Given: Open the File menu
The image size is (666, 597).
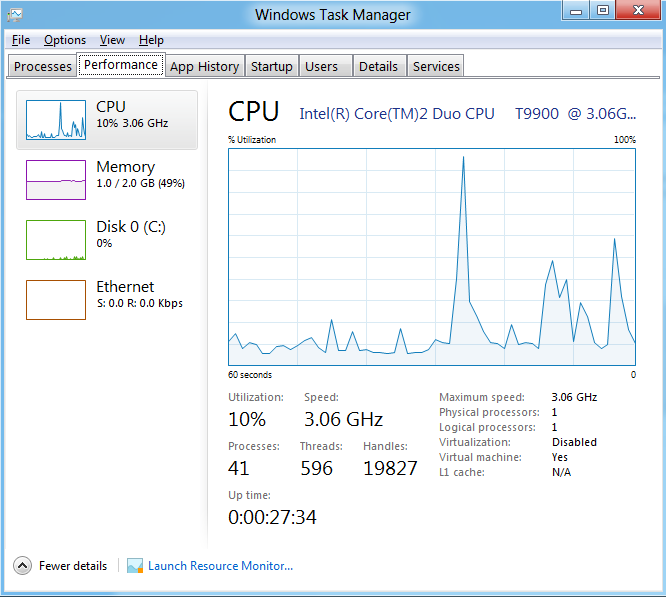Looking at the screenshot, I should click(x=21, y=40).
